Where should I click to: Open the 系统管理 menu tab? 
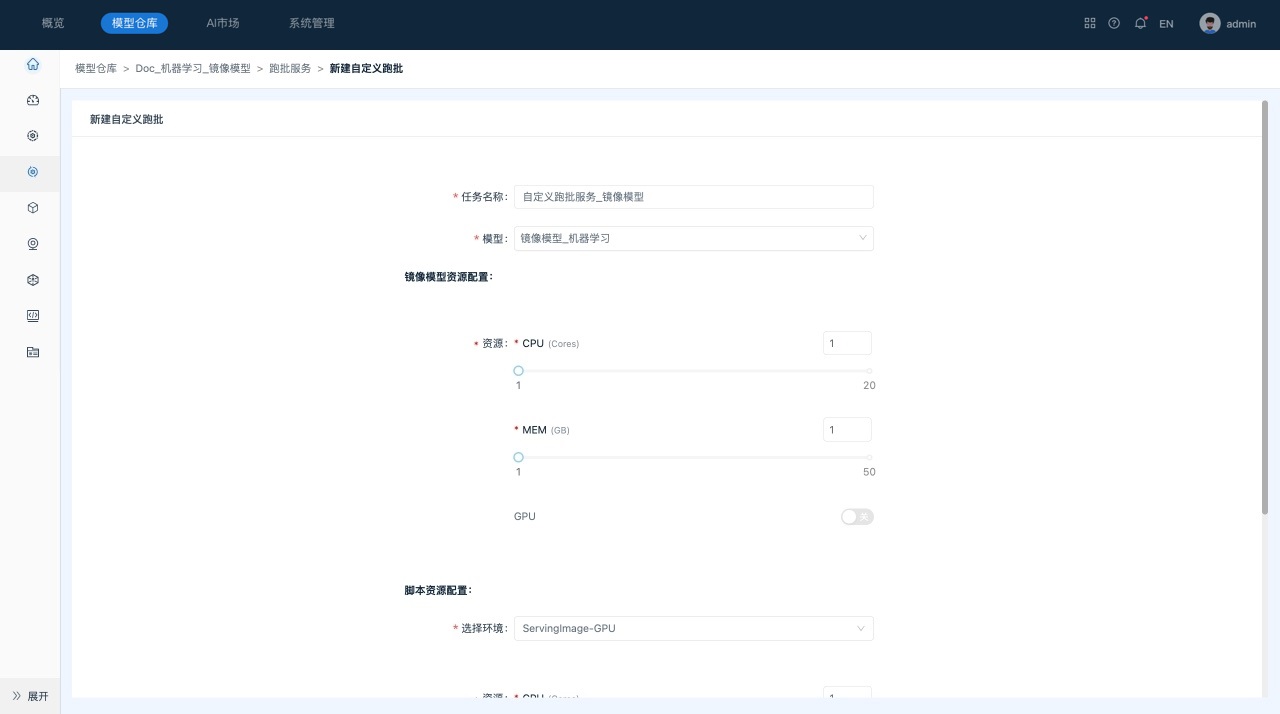[312, 23]
